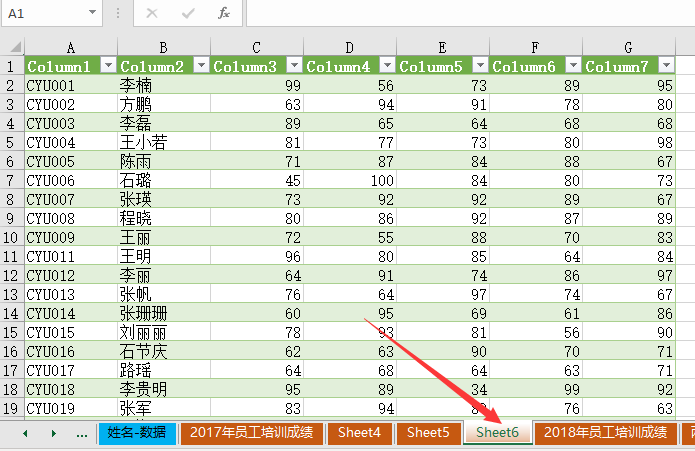Click the Column4 header cell text
695x451 pixels.
pyautogui.click(x=338, y=66)
